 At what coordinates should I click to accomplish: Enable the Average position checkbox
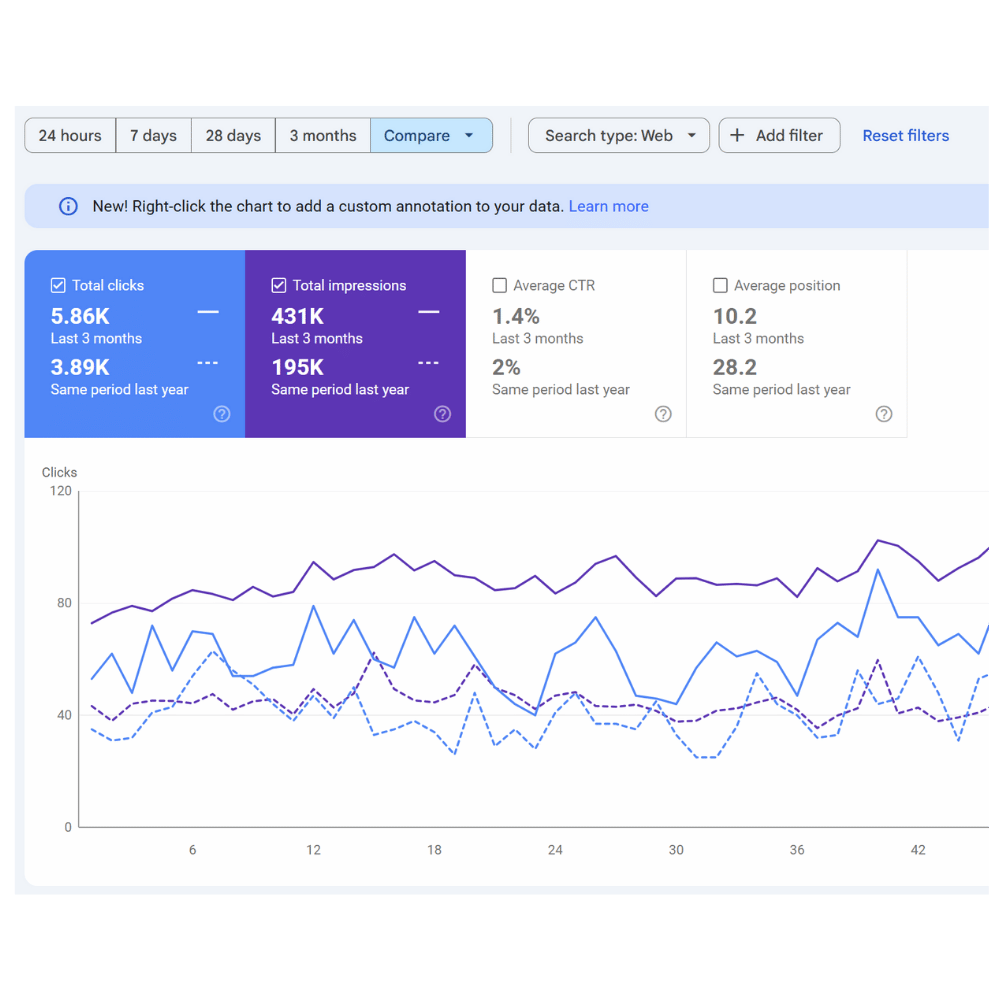coord(720,286)
